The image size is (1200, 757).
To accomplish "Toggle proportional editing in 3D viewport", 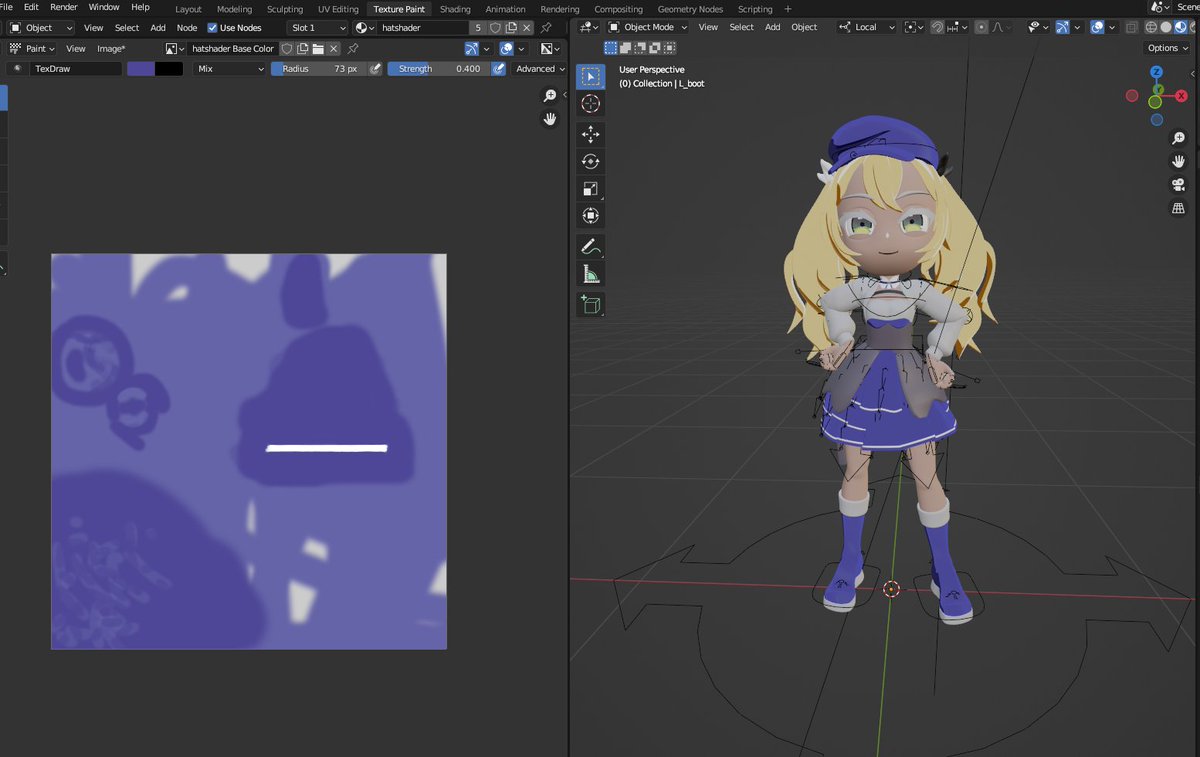I will pyautogui.click(x=982, y=27).
